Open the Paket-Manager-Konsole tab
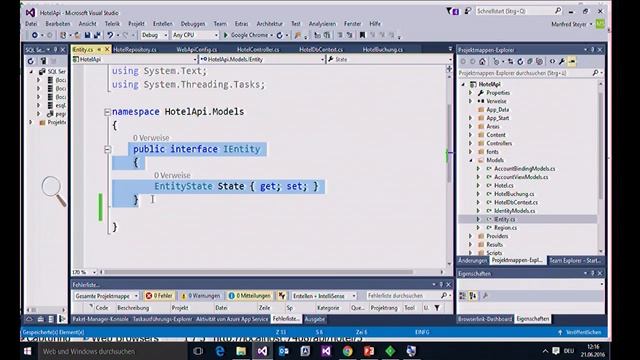 (100, 320)
